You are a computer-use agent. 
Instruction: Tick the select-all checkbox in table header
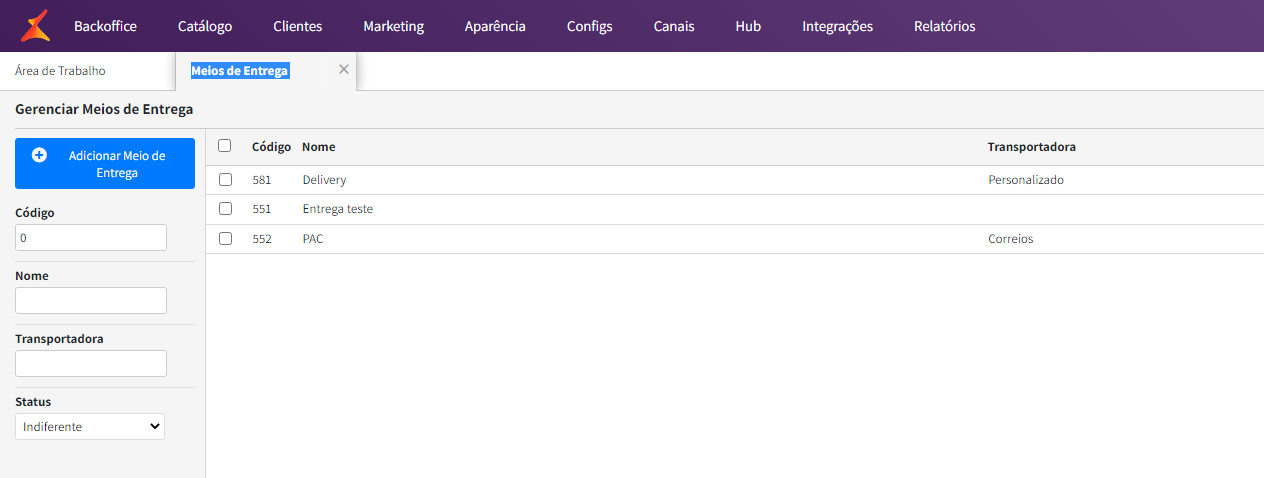pos(225,146)
